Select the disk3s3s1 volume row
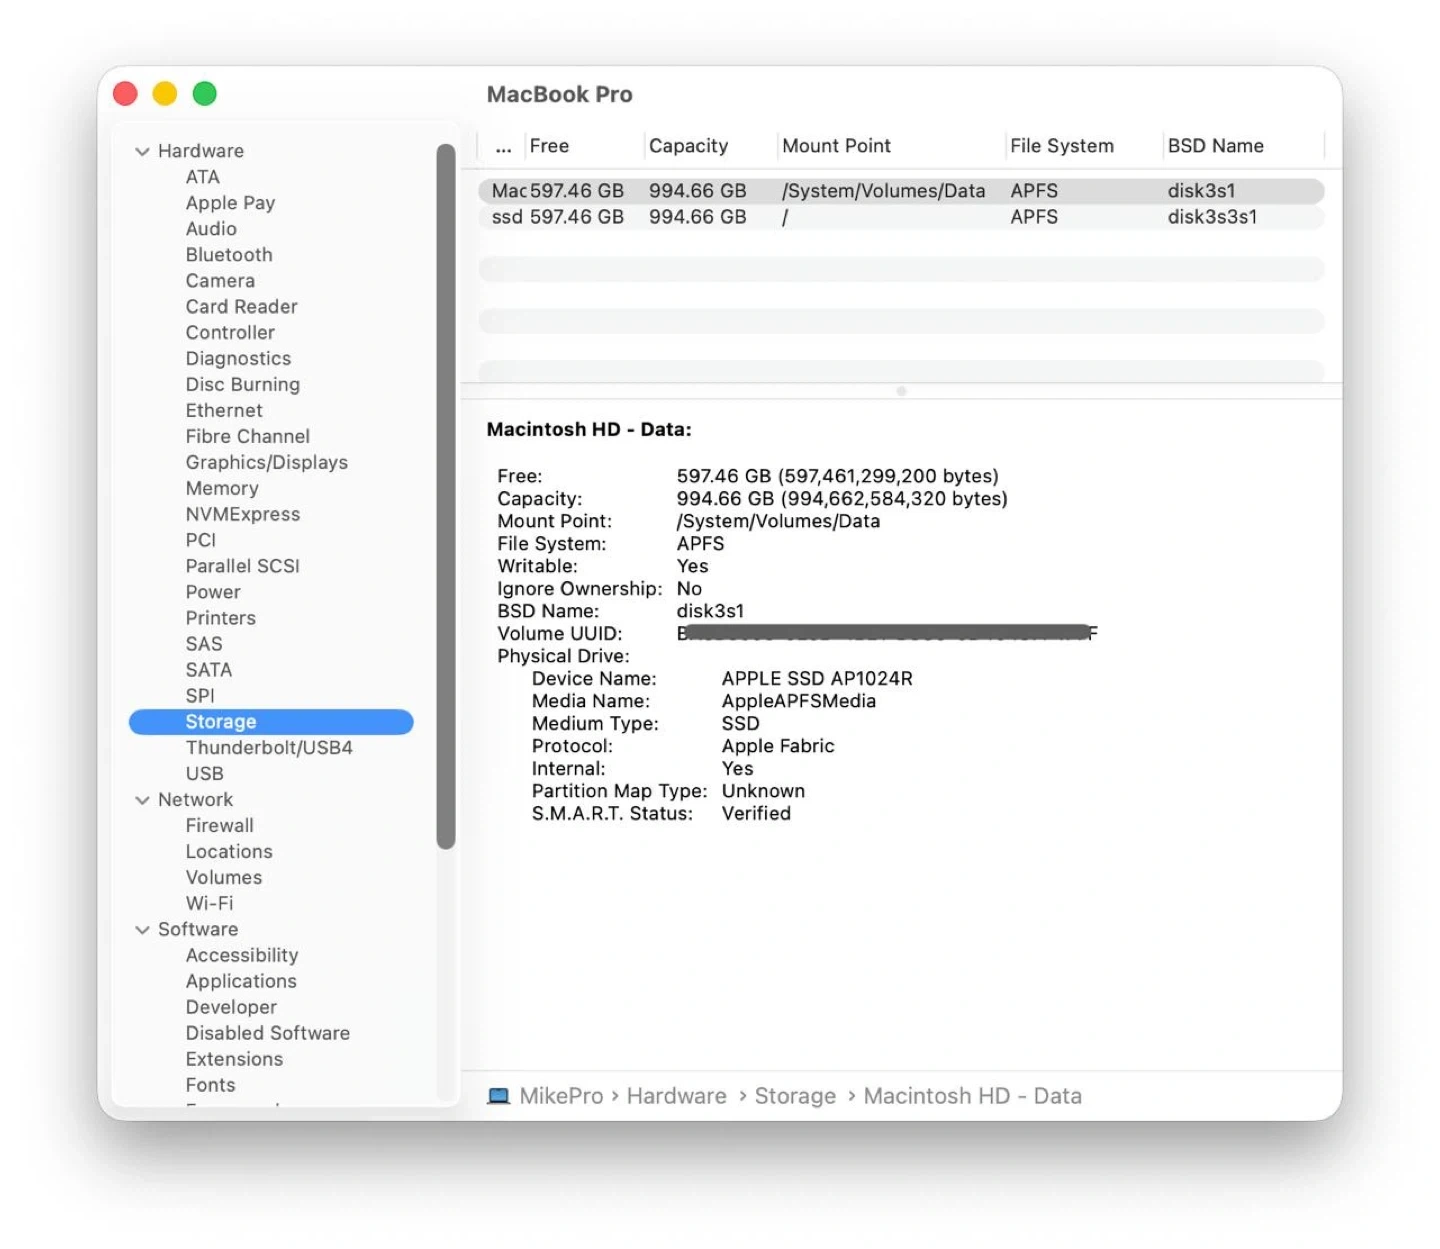The image size is (1440, 1249). 900,217
